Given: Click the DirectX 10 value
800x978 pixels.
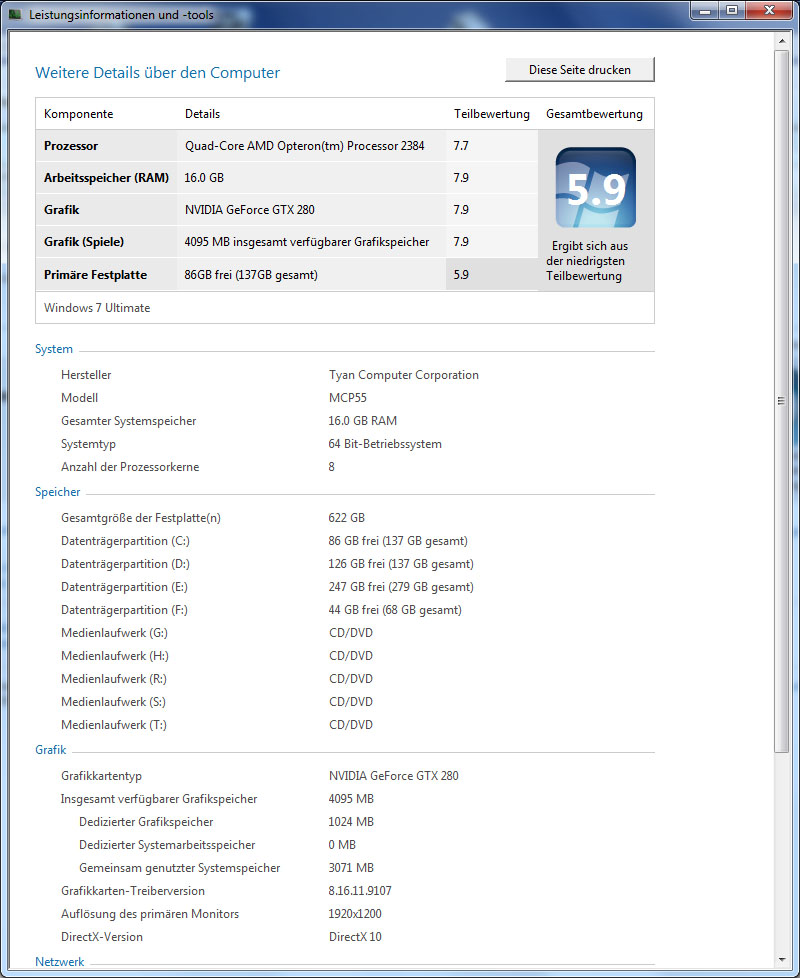Looking at the screenshot, I should [355, 937].
